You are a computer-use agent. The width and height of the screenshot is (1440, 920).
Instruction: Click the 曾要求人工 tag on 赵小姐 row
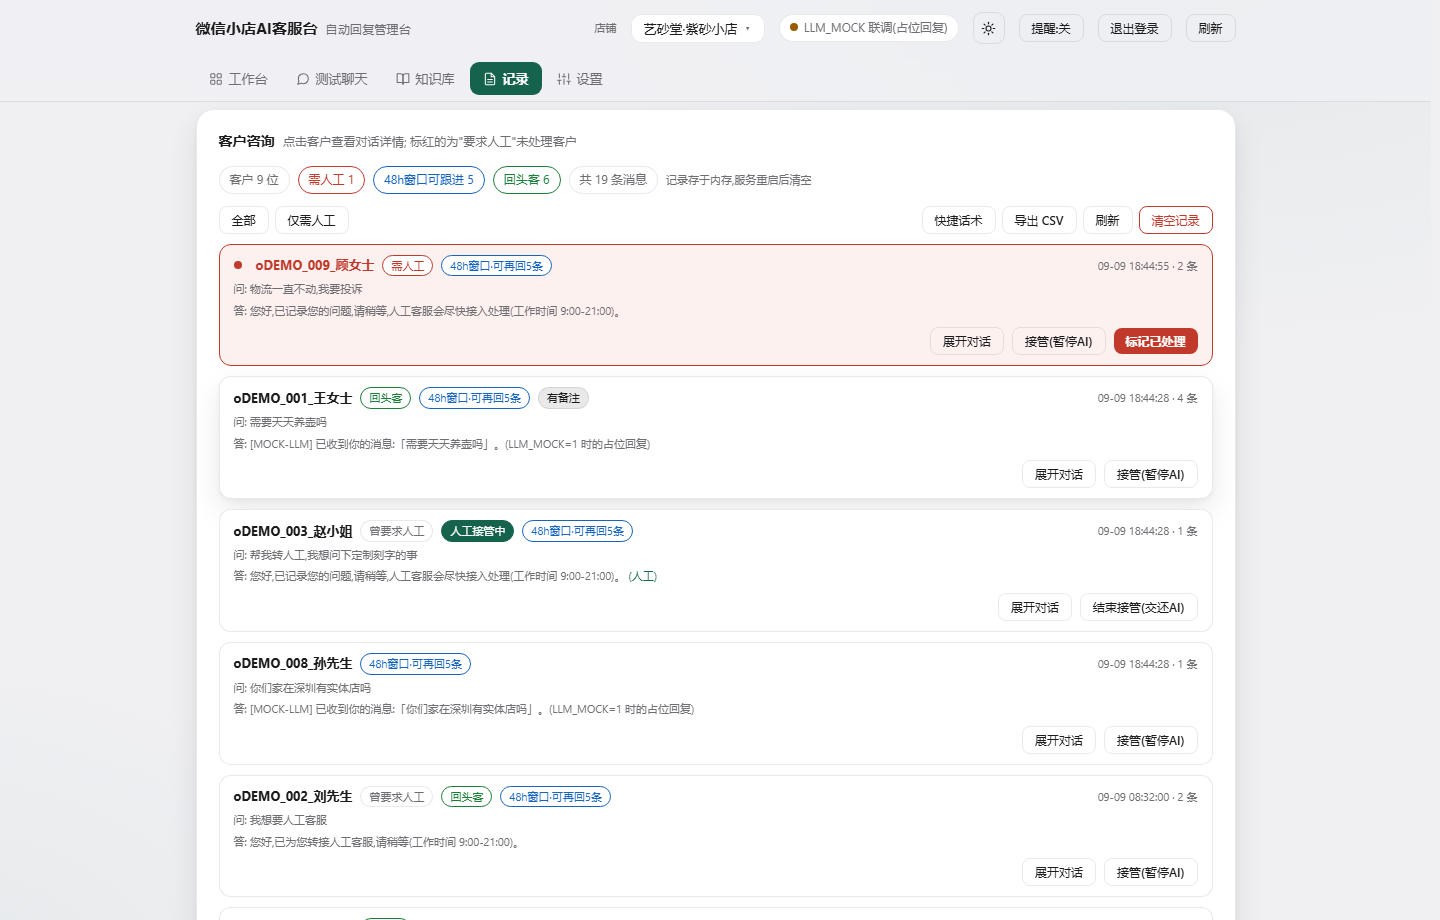pyautogui.click(x=397, y=531)
